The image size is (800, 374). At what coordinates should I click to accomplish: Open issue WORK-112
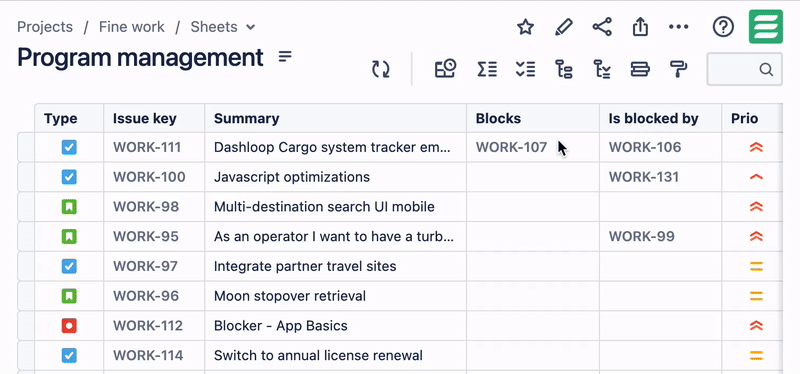pyautogui.click(x=147, y=325)
